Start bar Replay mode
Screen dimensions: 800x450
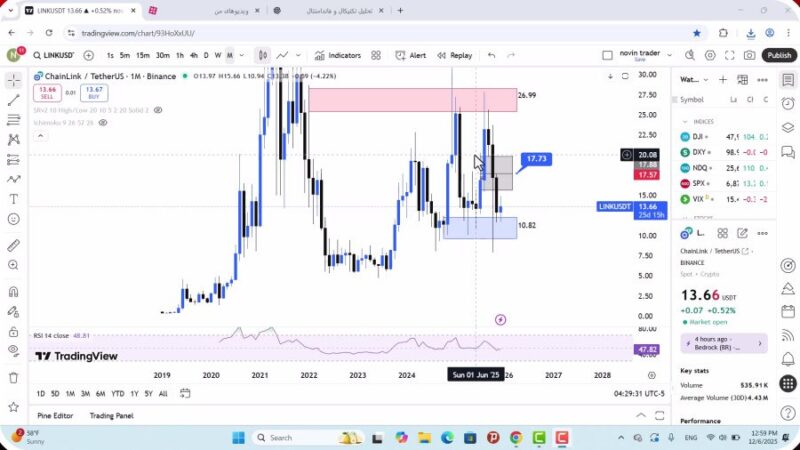click(x=454, y=55)
